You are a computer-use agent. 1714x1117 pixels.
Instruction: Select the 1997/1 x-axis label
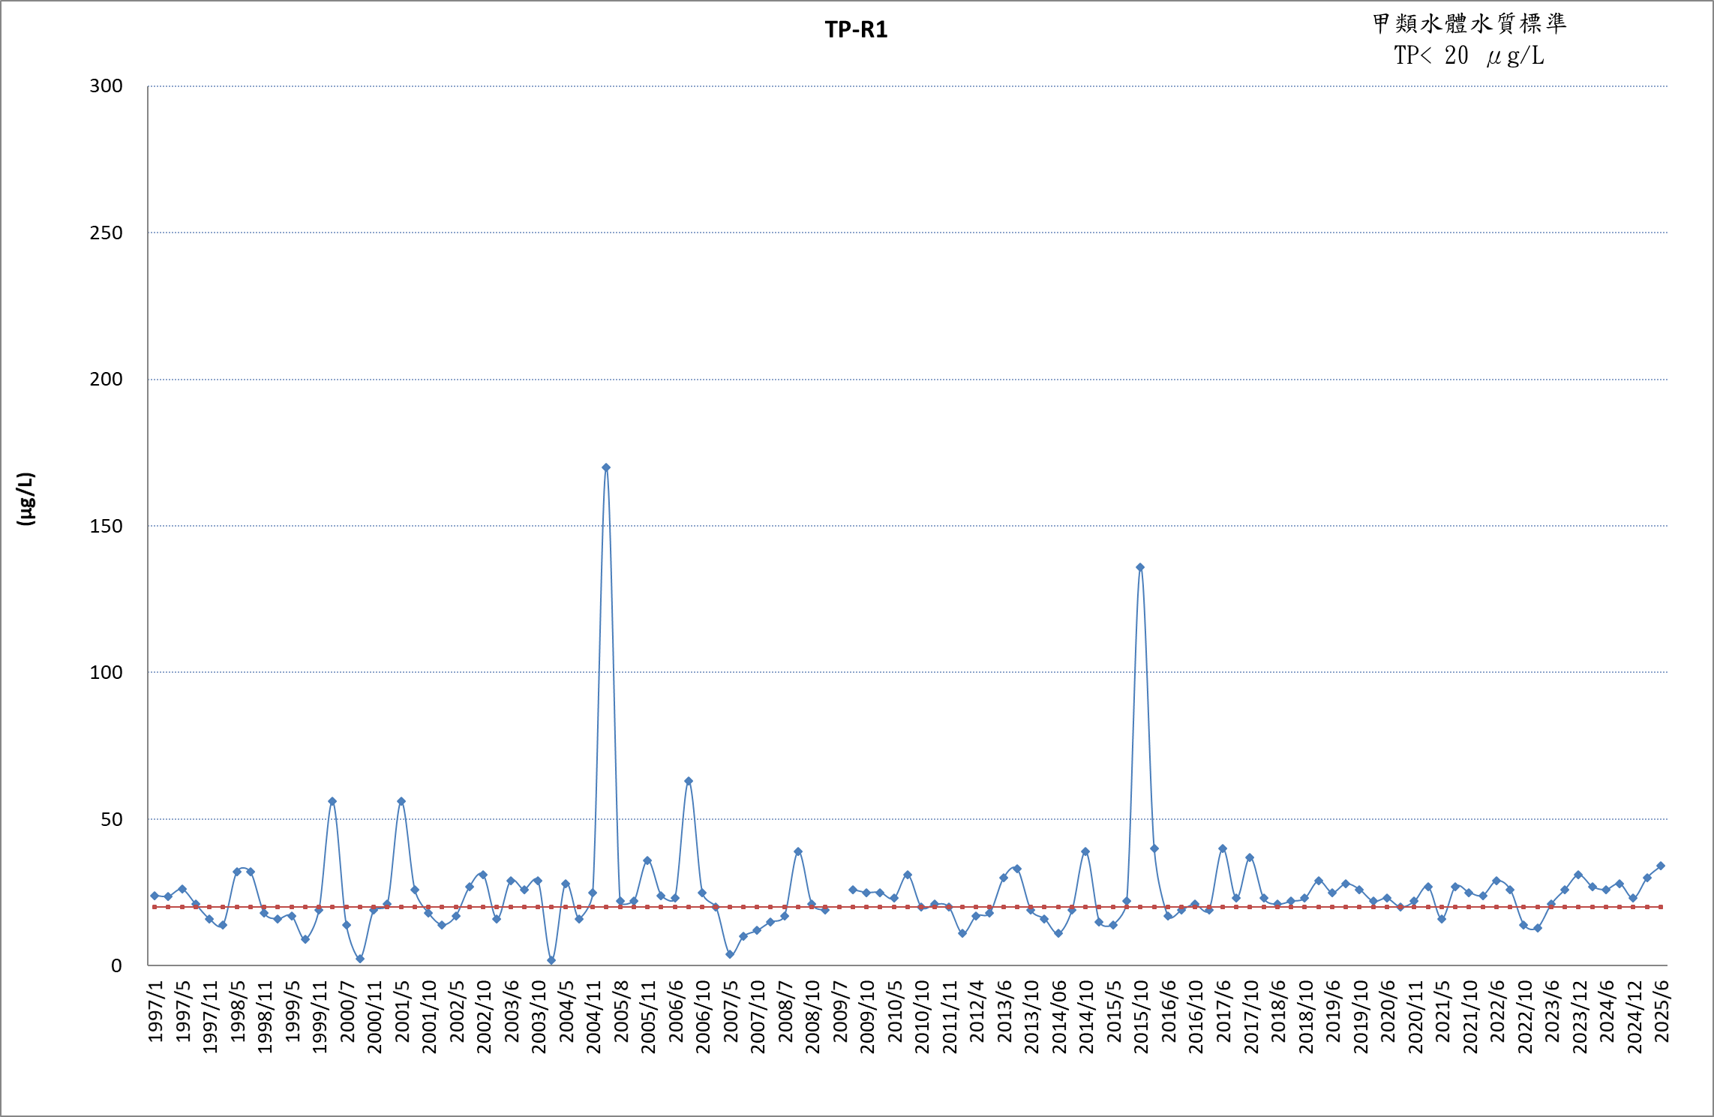click(x=156, y=1011)
